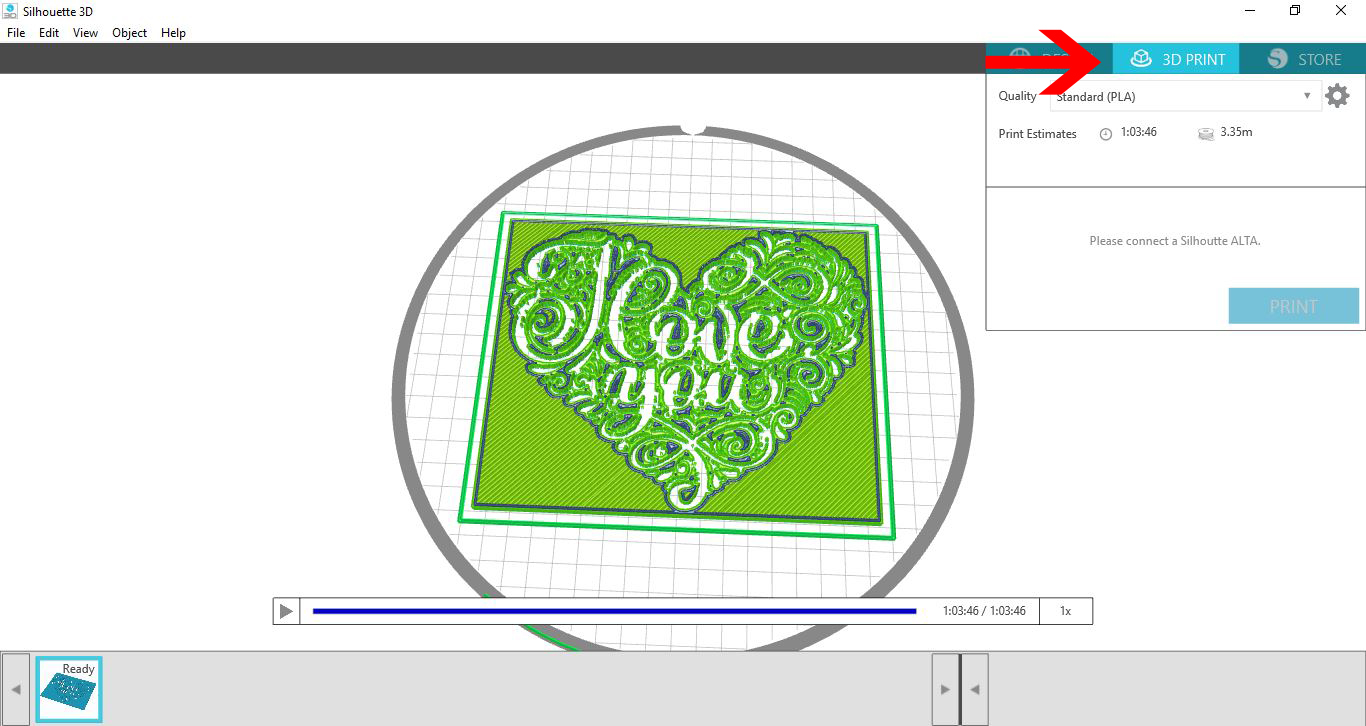1366x726 pixels.
Task: Click the "Quality" label
Action: [x=1018, y=96]
